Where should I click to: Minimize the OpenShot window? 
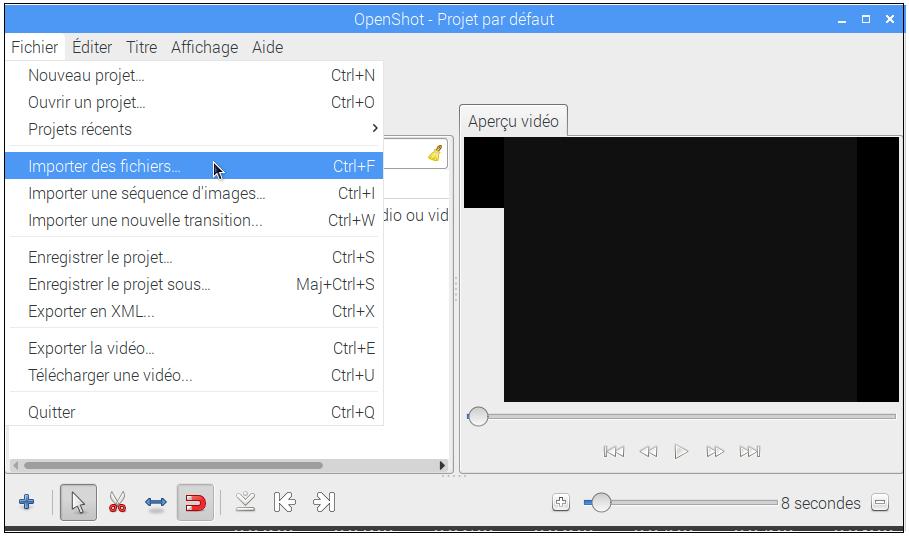842,20
